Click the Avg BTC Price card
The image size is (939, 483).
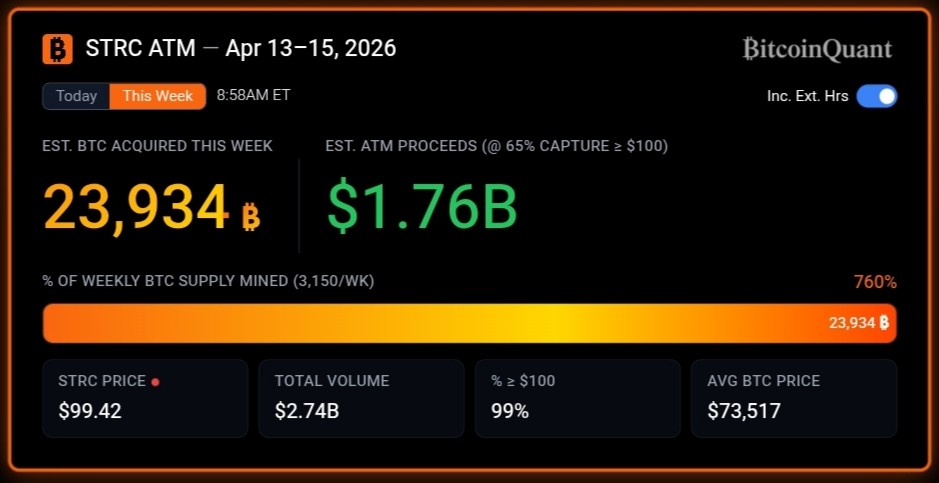coord(794,398)
